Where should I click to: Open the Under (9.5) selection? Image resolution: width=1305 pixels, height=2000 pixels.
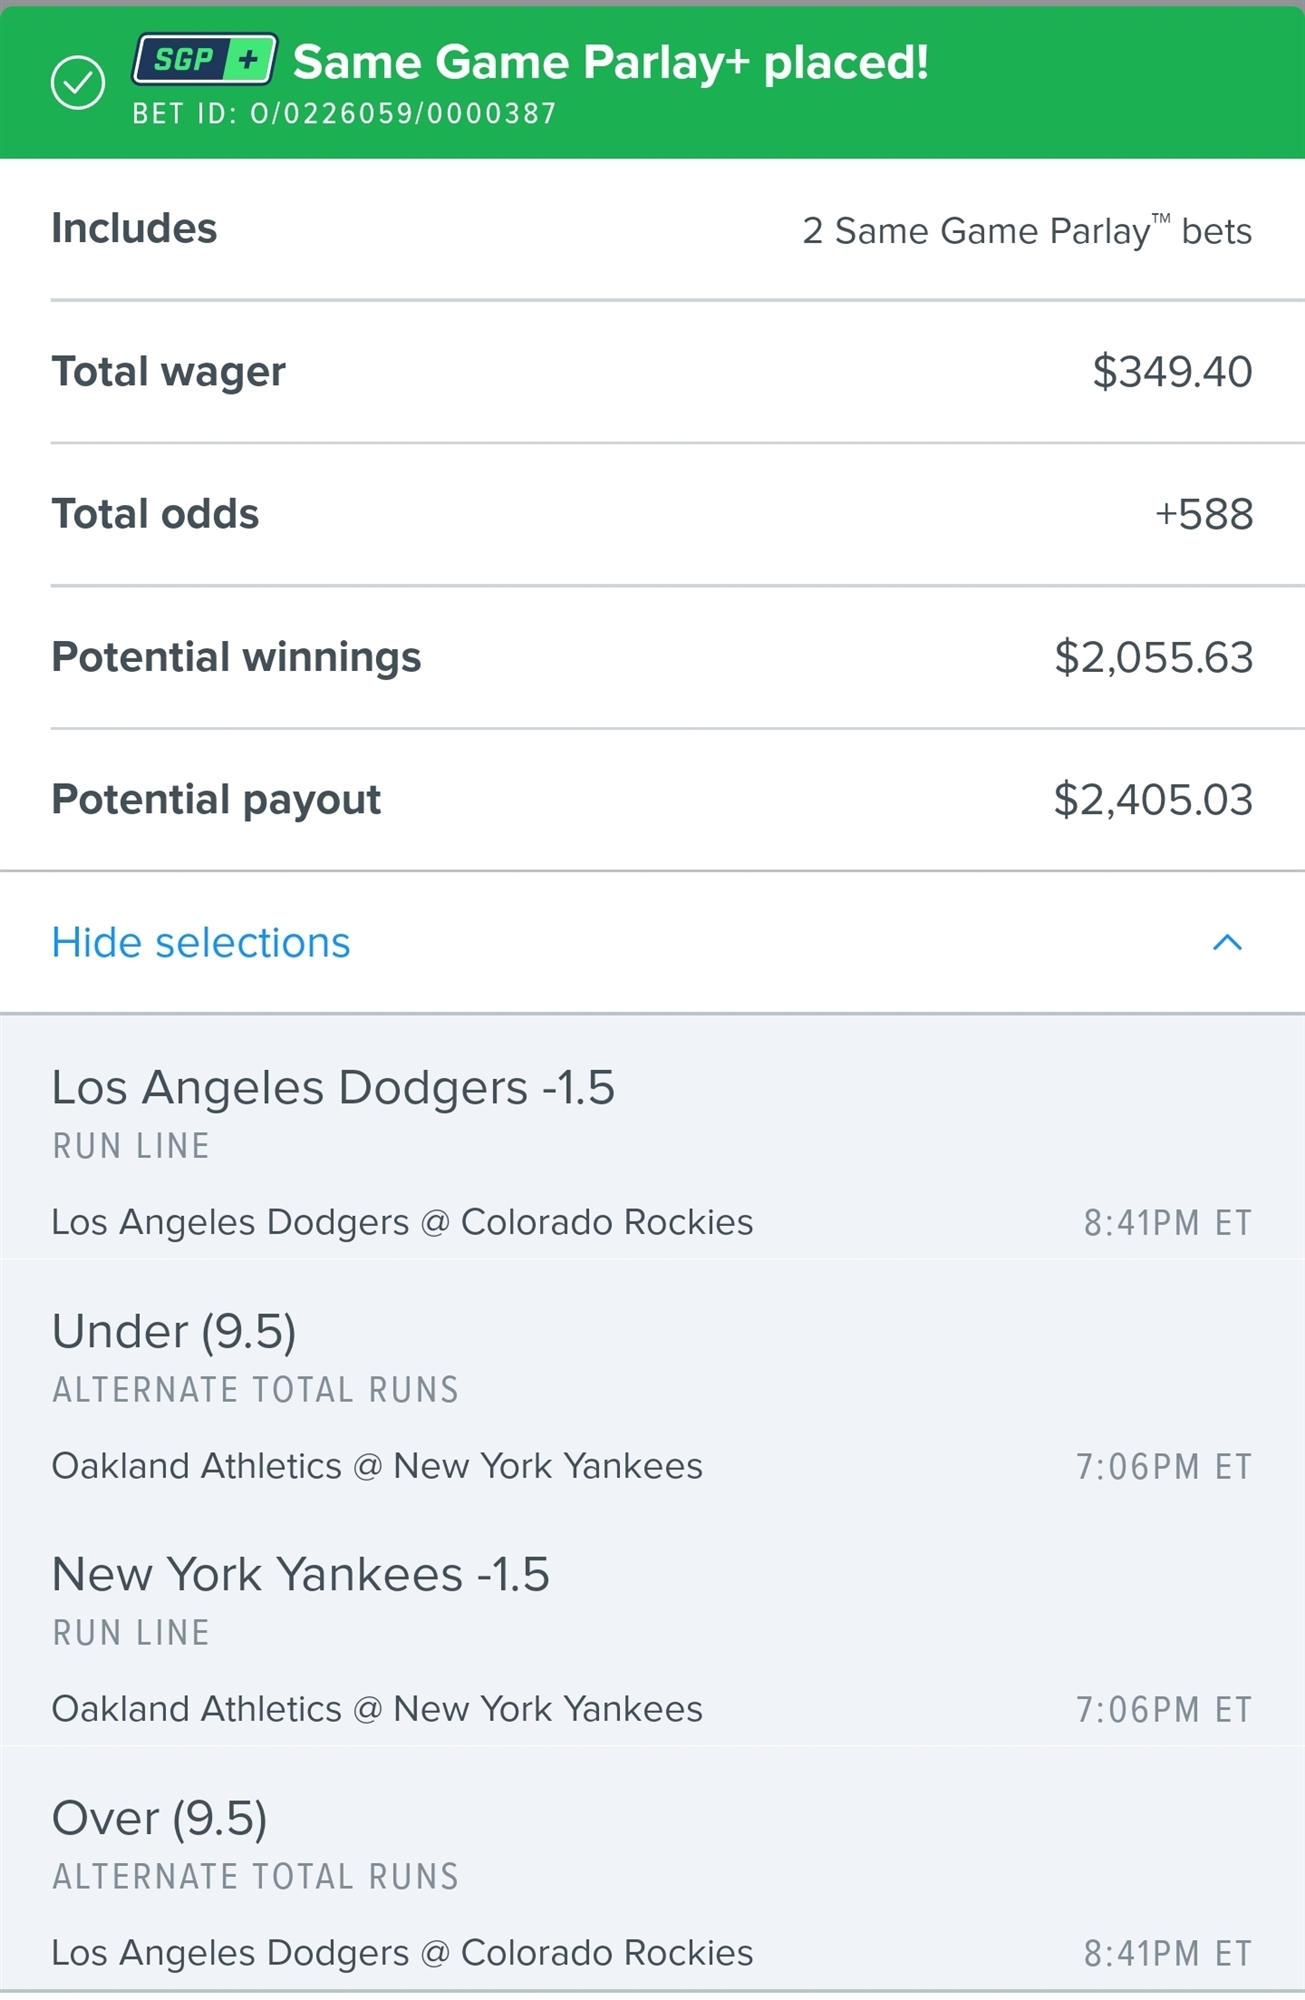click(174, 1332)
